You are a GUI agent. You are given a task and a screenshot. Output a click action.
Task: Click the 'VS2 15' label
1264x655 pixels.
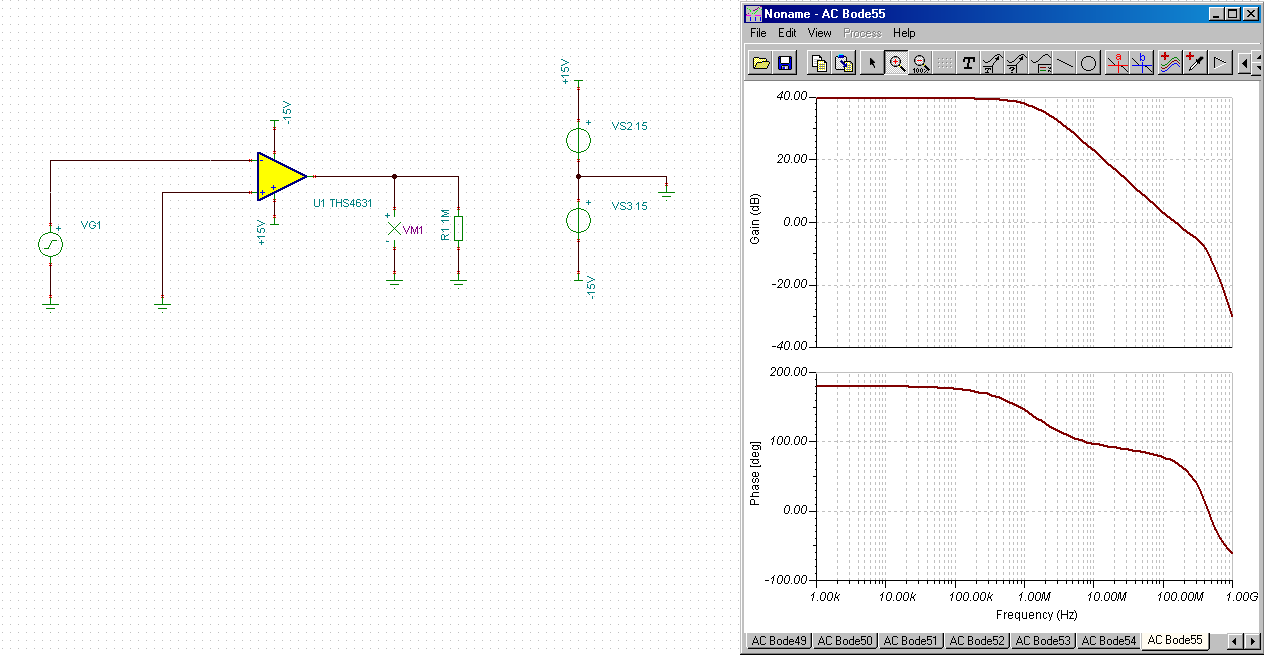(630, 126)
